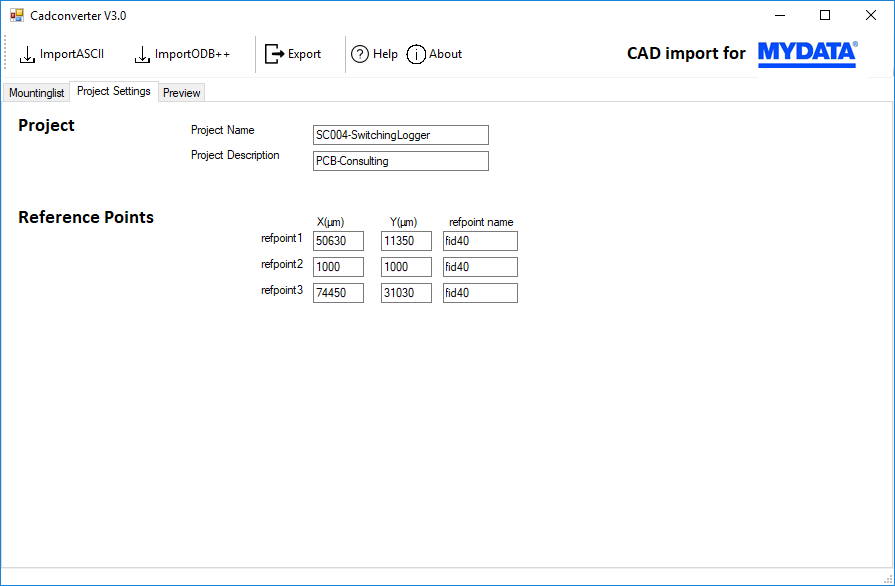Click the window resize grip
Screen dimensions: 895x586
(x=888, y=579)
